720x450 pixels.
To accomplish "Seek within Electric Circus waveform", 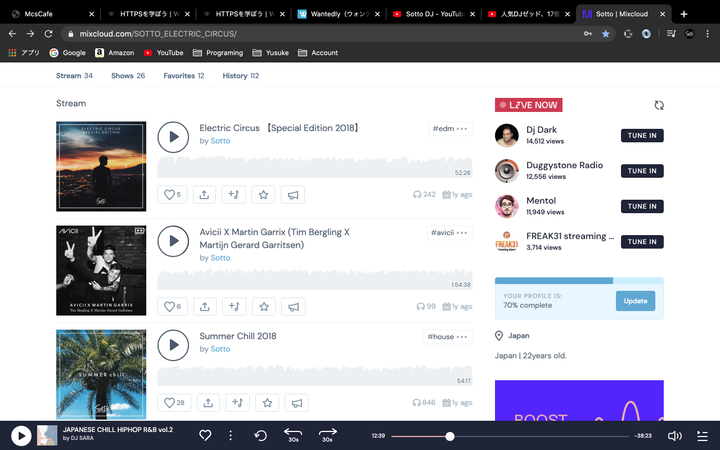I will coord(315,167).
